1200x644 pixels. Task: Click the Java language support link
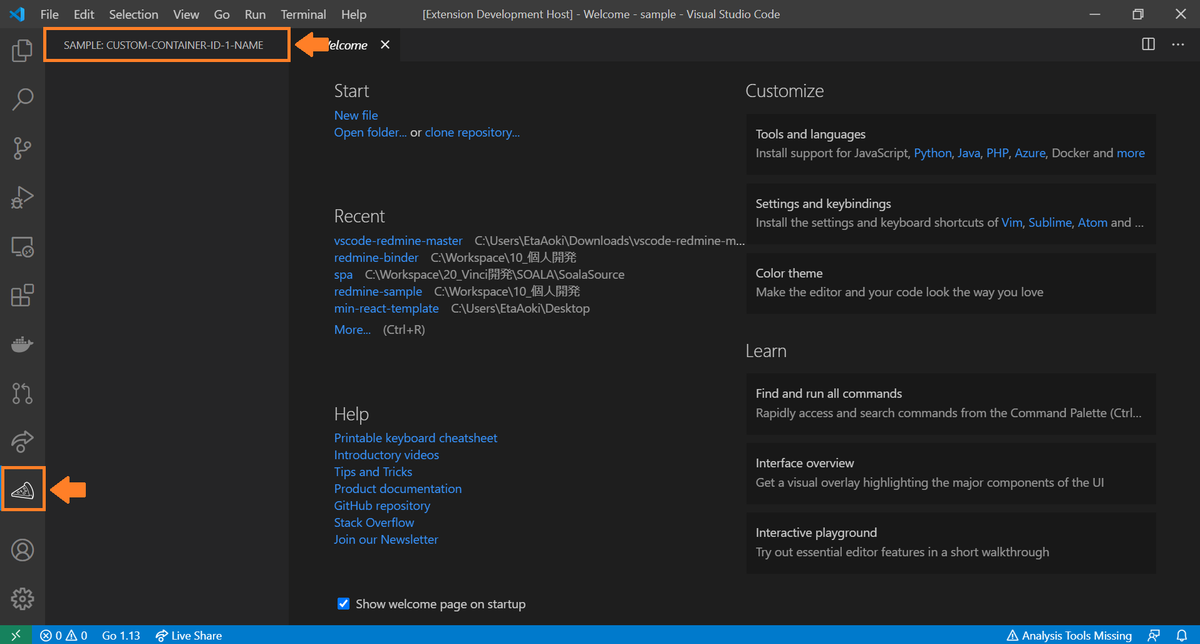(x=968, y=153)
